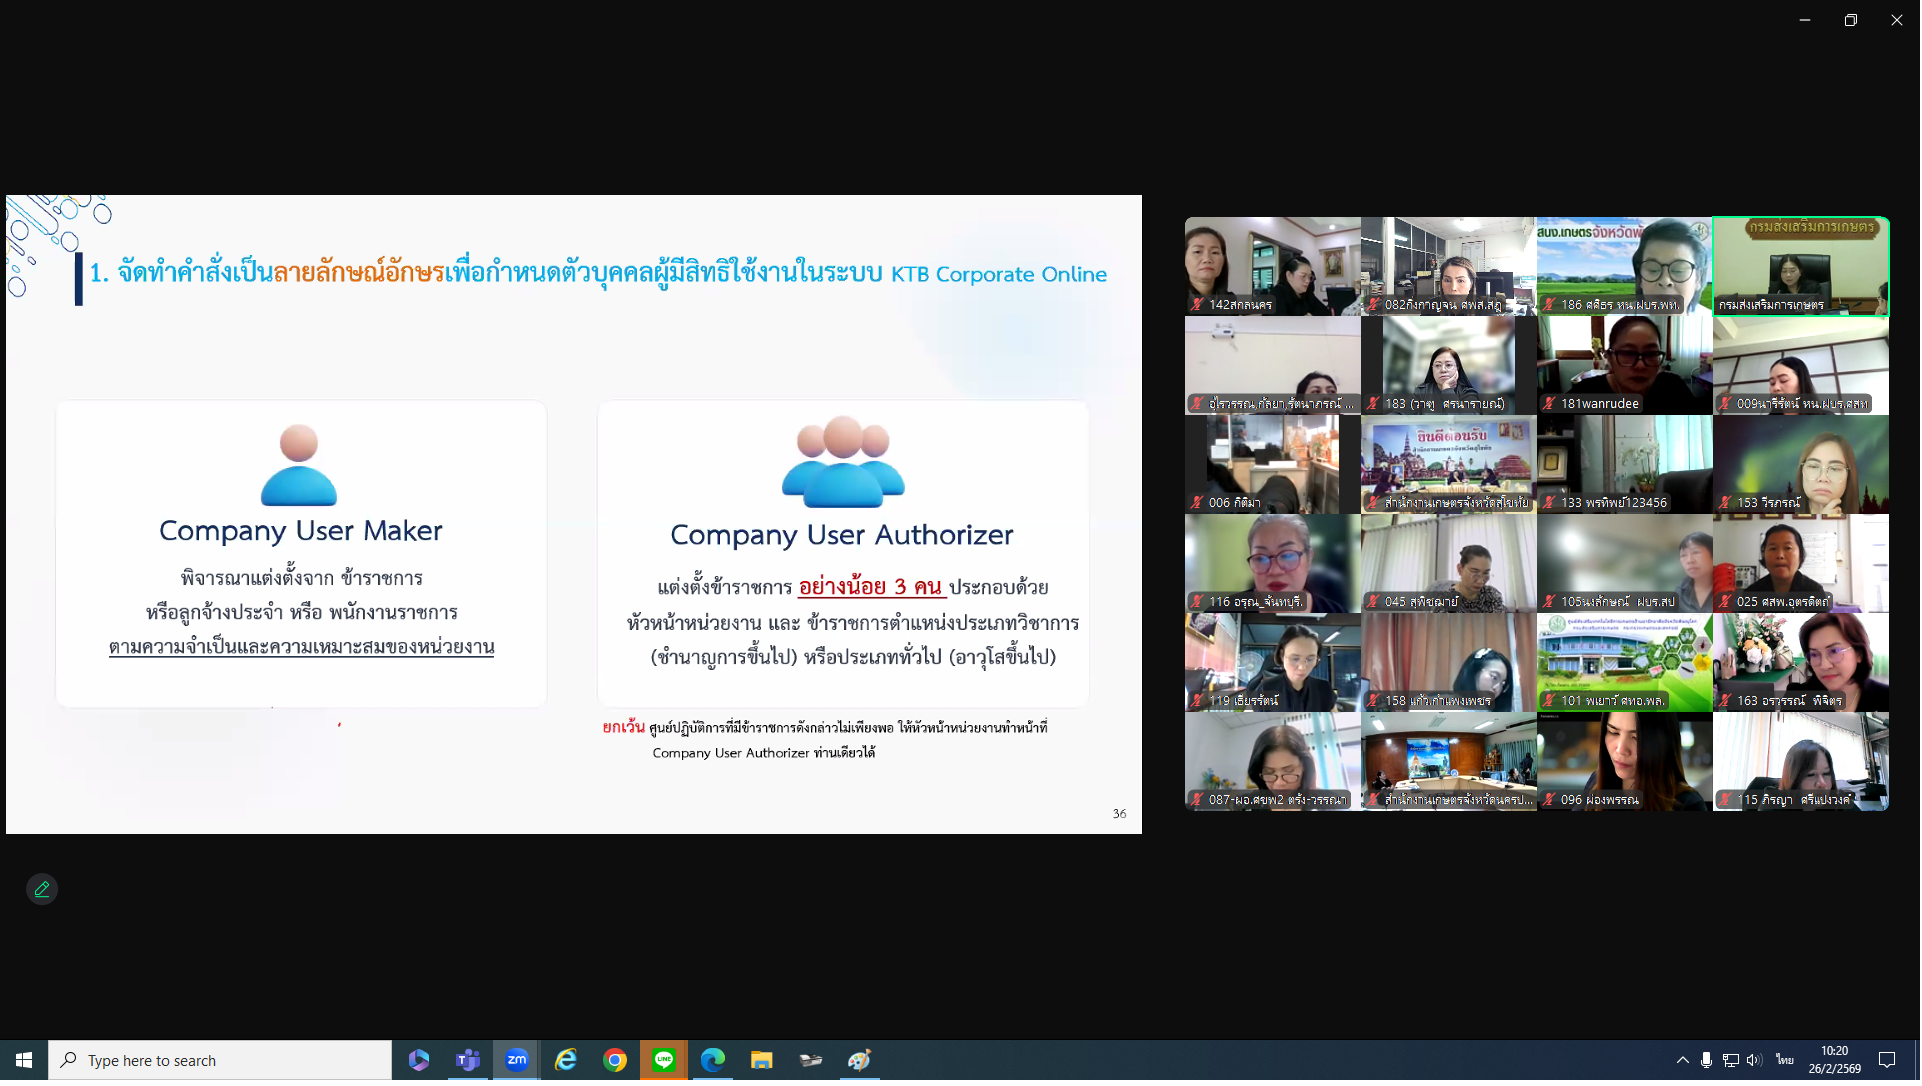Launch Internet Explorer from taskbar

566,1060
